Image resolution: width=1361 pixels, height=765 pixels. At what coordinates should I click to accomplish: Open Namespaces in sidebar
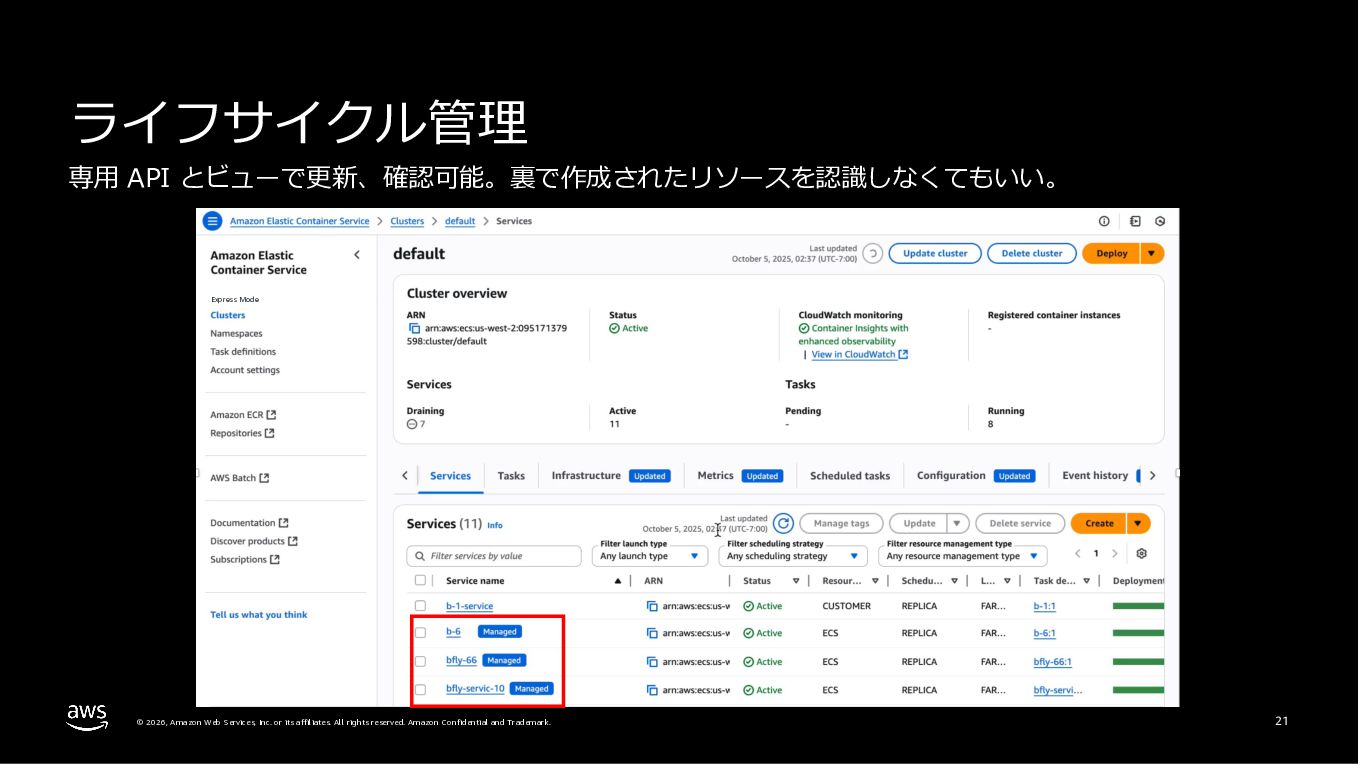coord(236,334)
